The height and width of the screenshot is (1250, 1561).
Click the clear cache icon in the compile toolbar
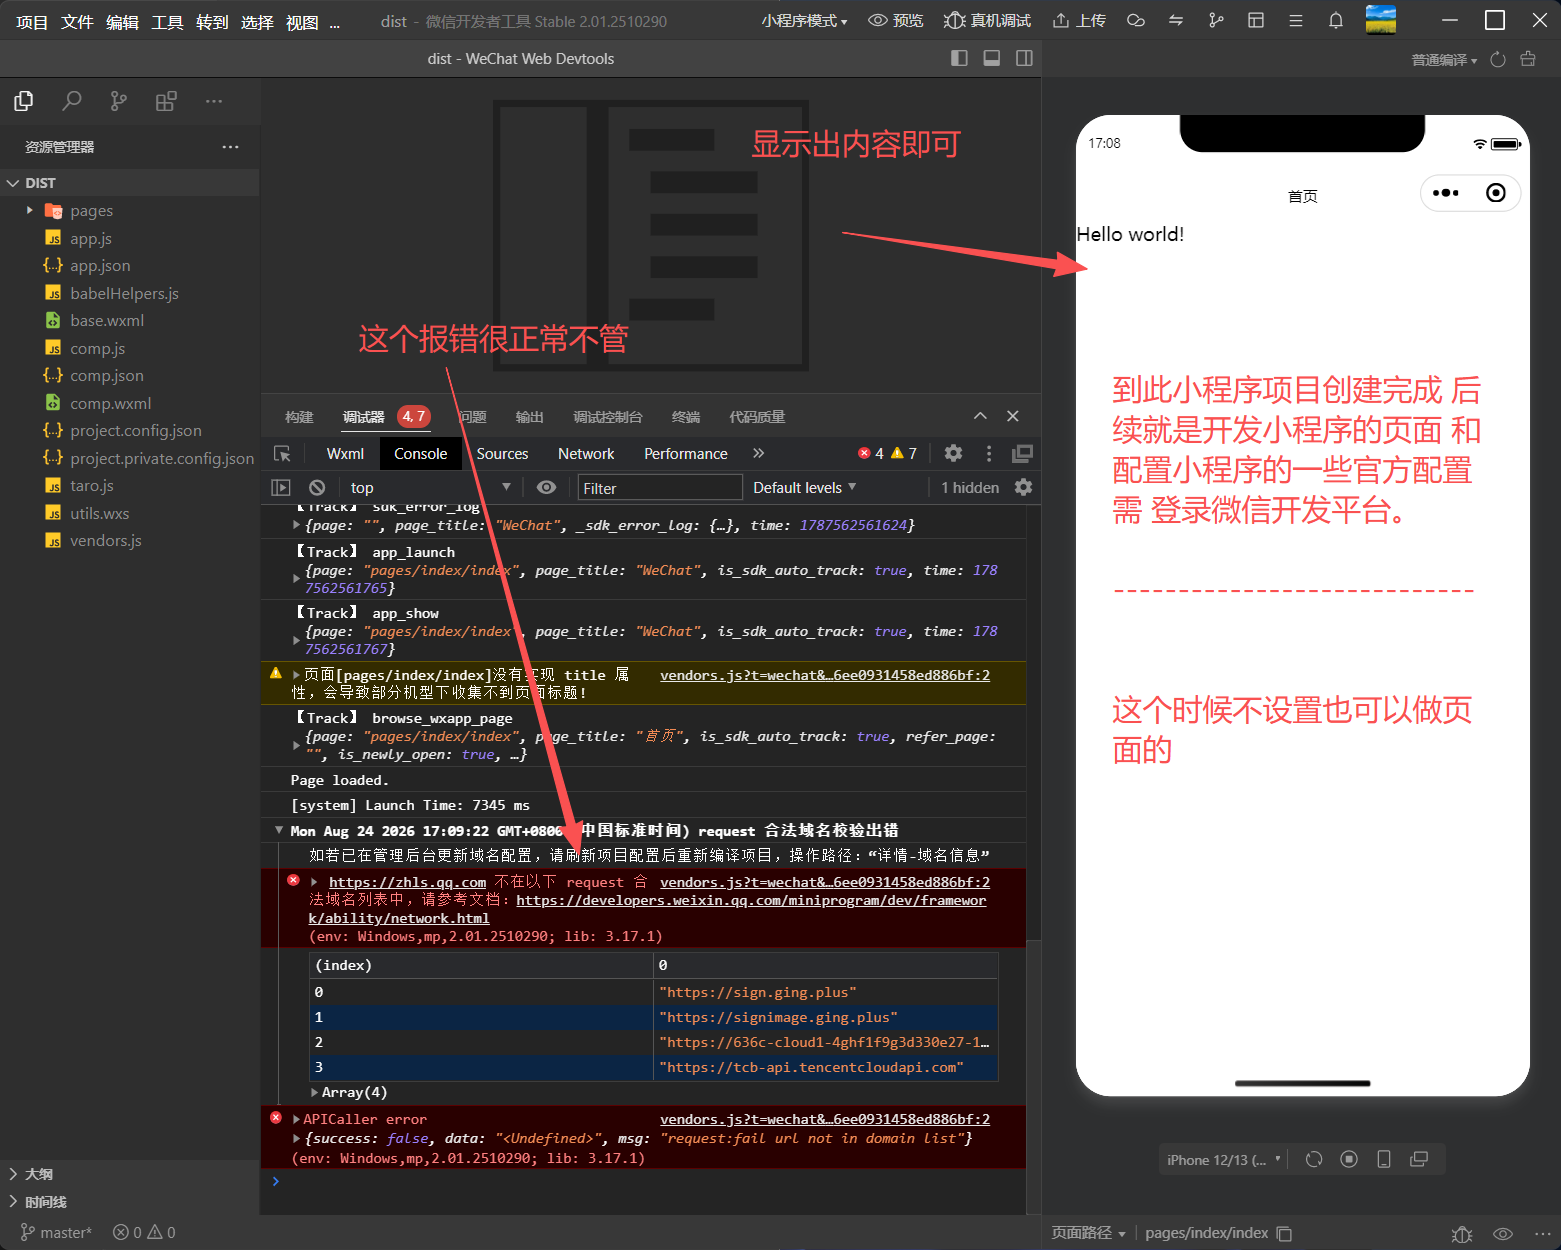1528,59
